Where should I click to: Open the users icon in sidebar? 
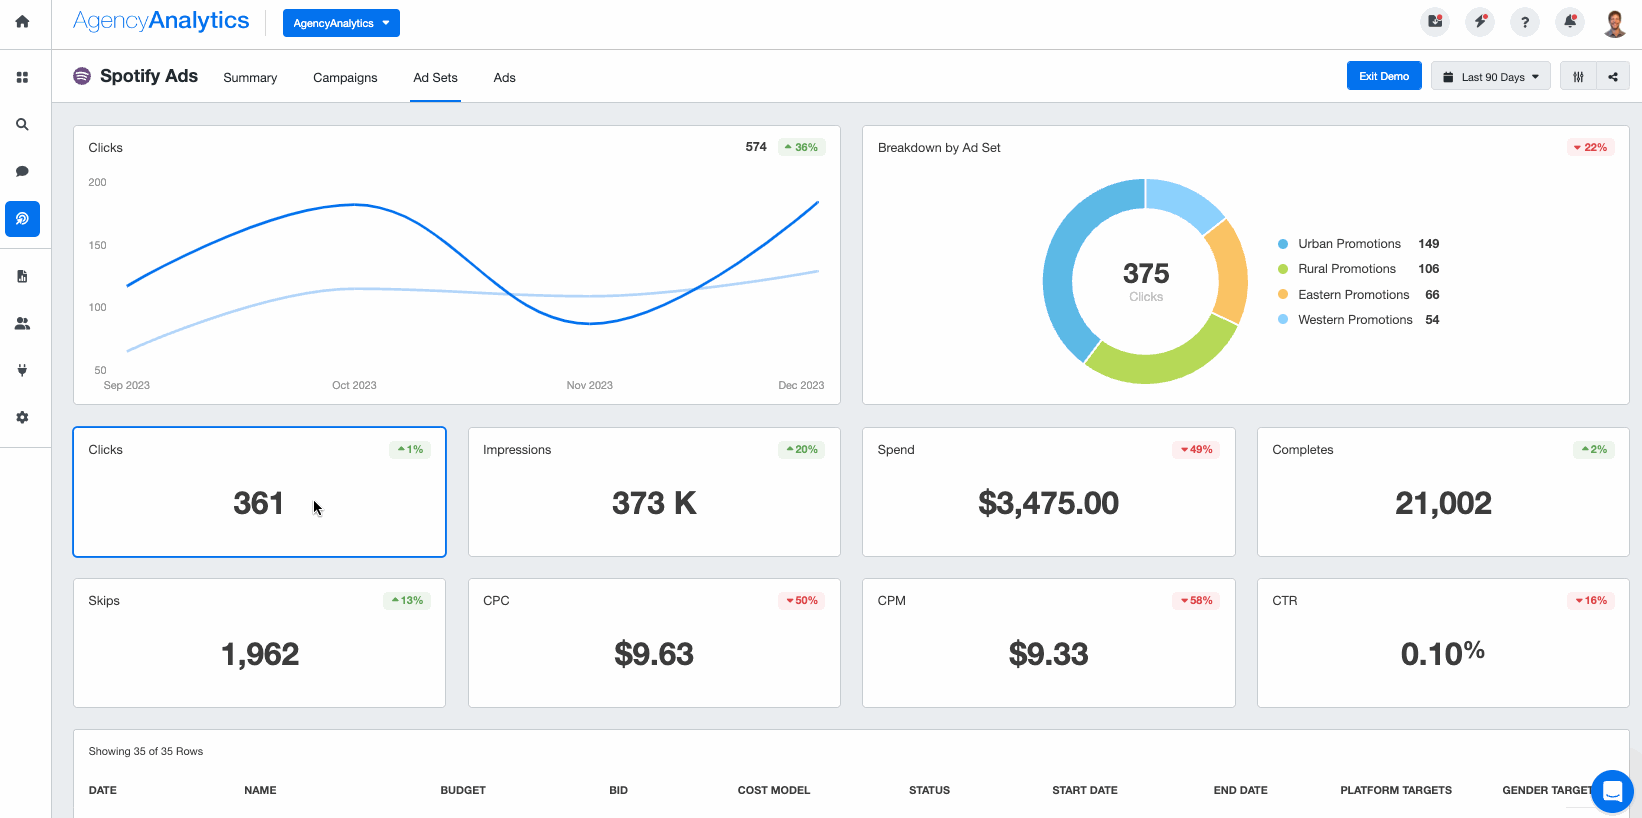22,324
